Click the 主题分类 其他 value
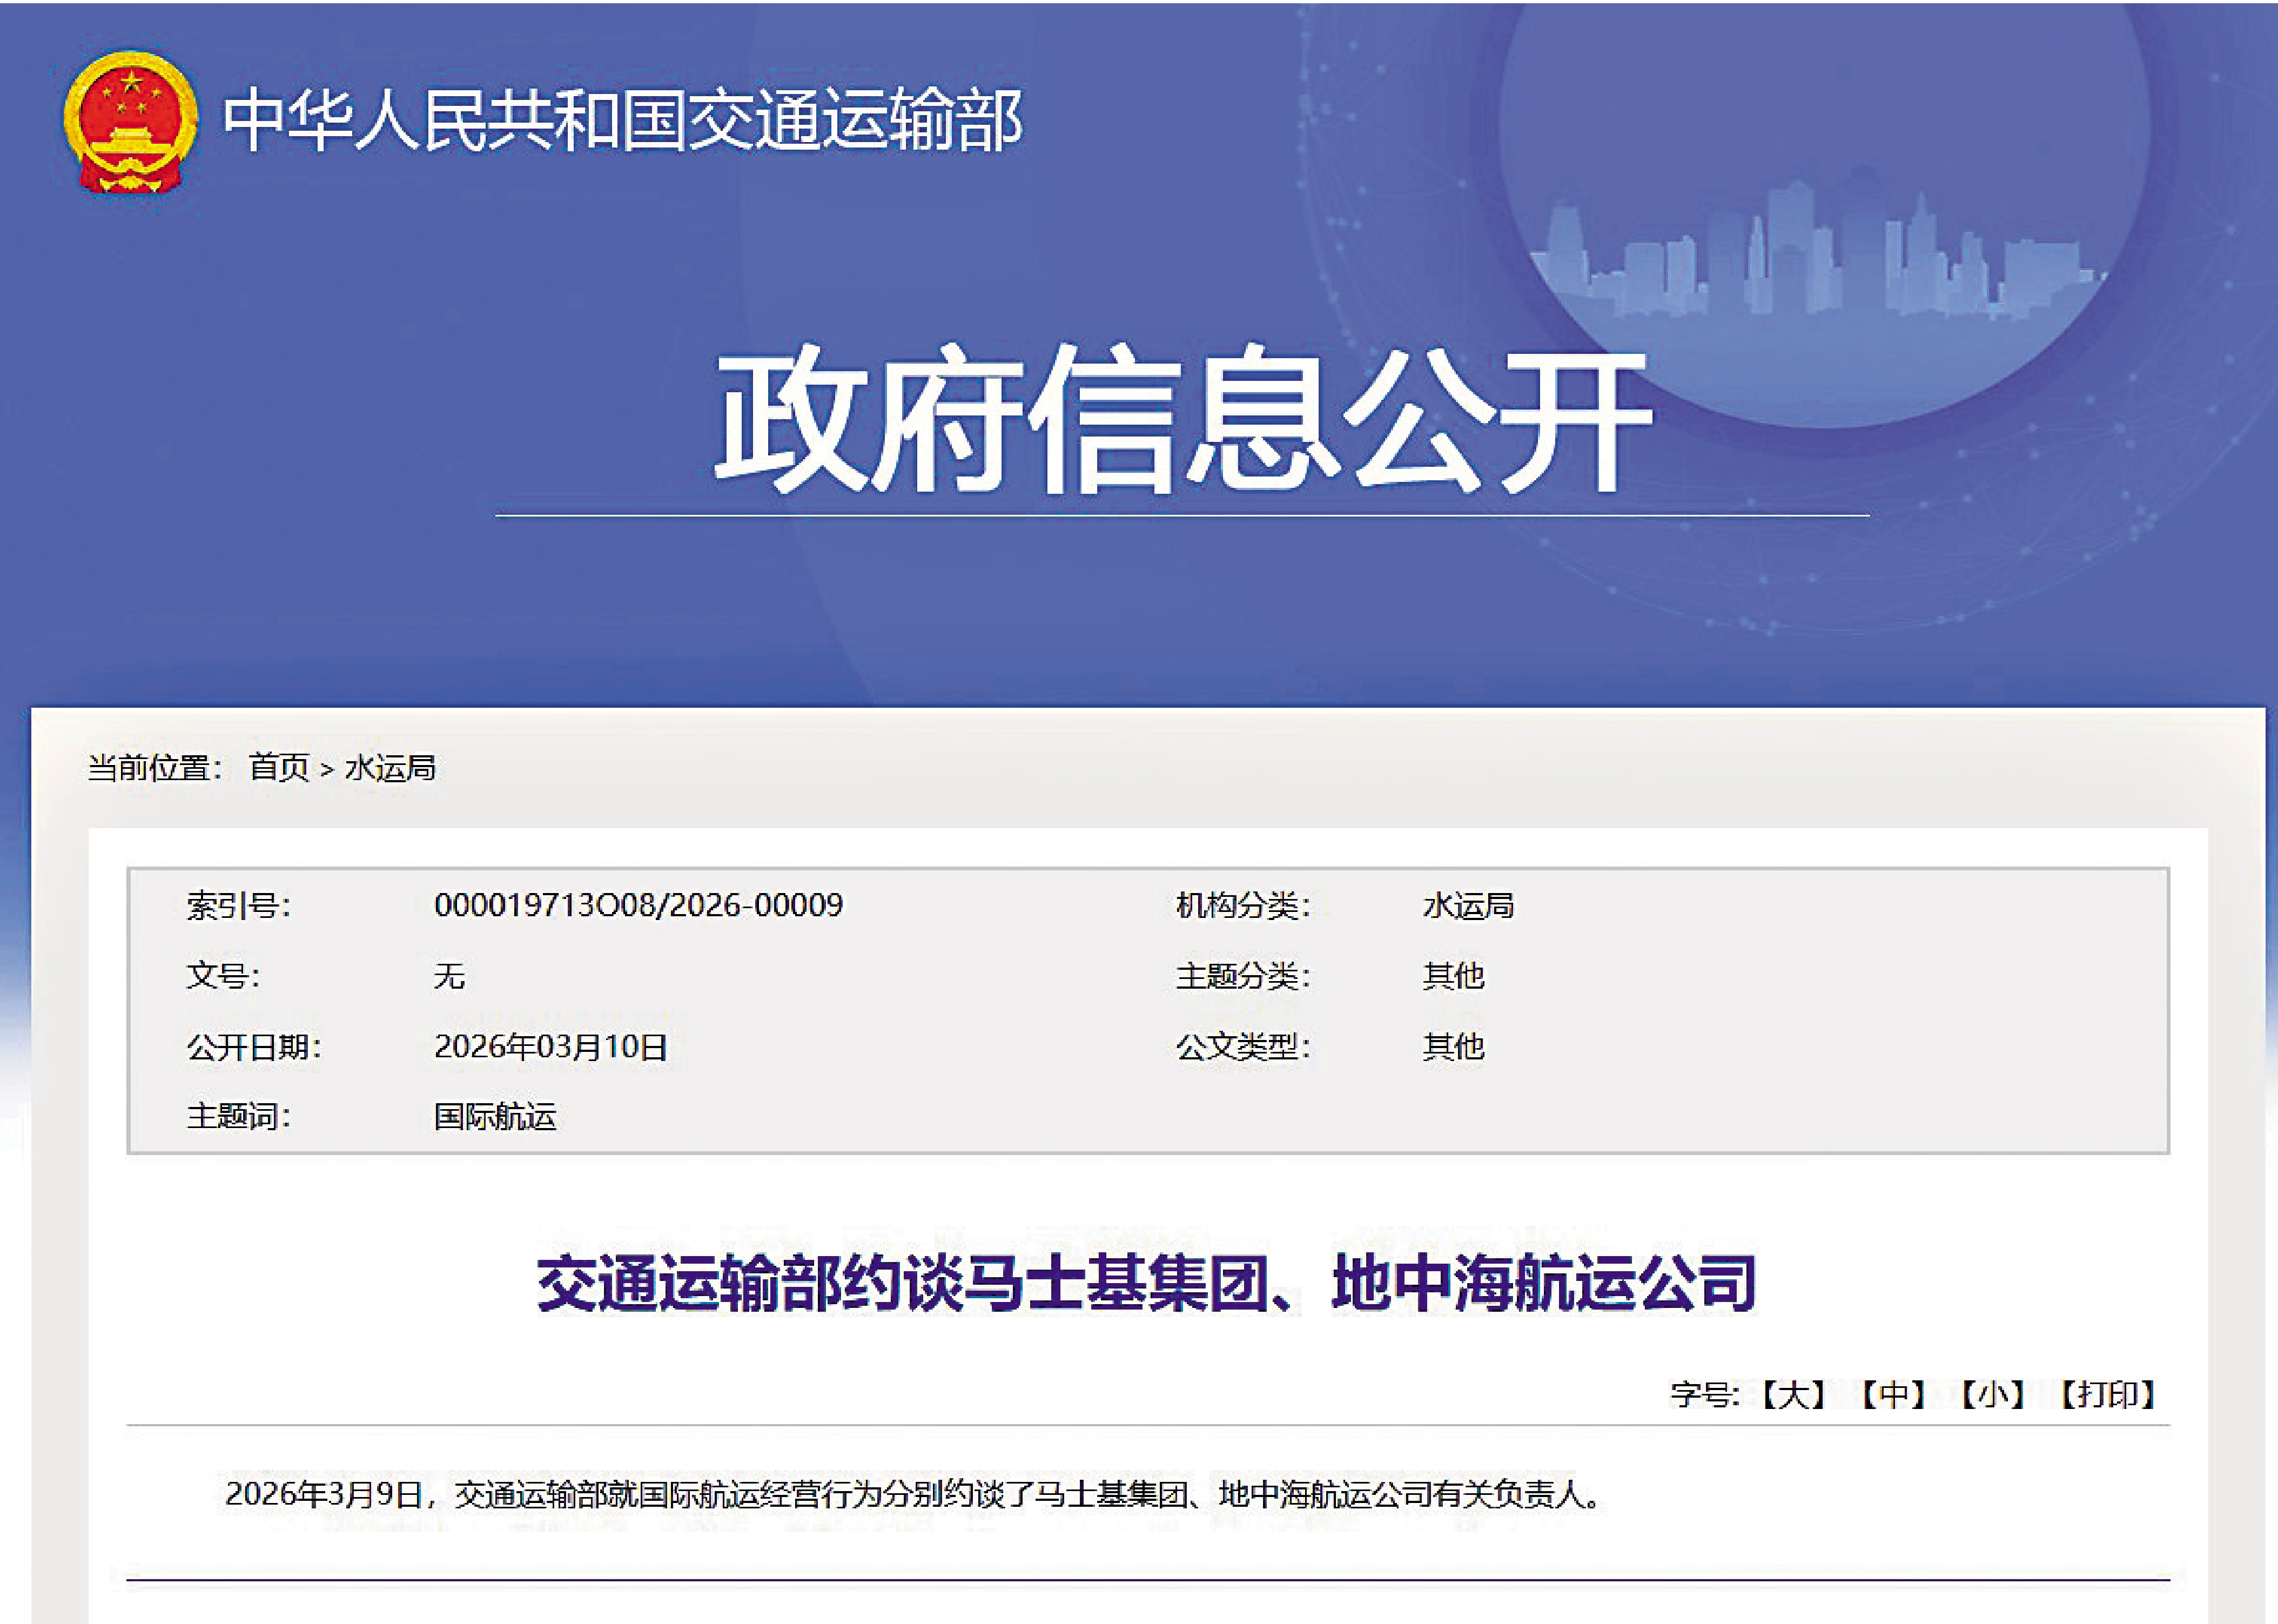 [x=1453, y=976]
